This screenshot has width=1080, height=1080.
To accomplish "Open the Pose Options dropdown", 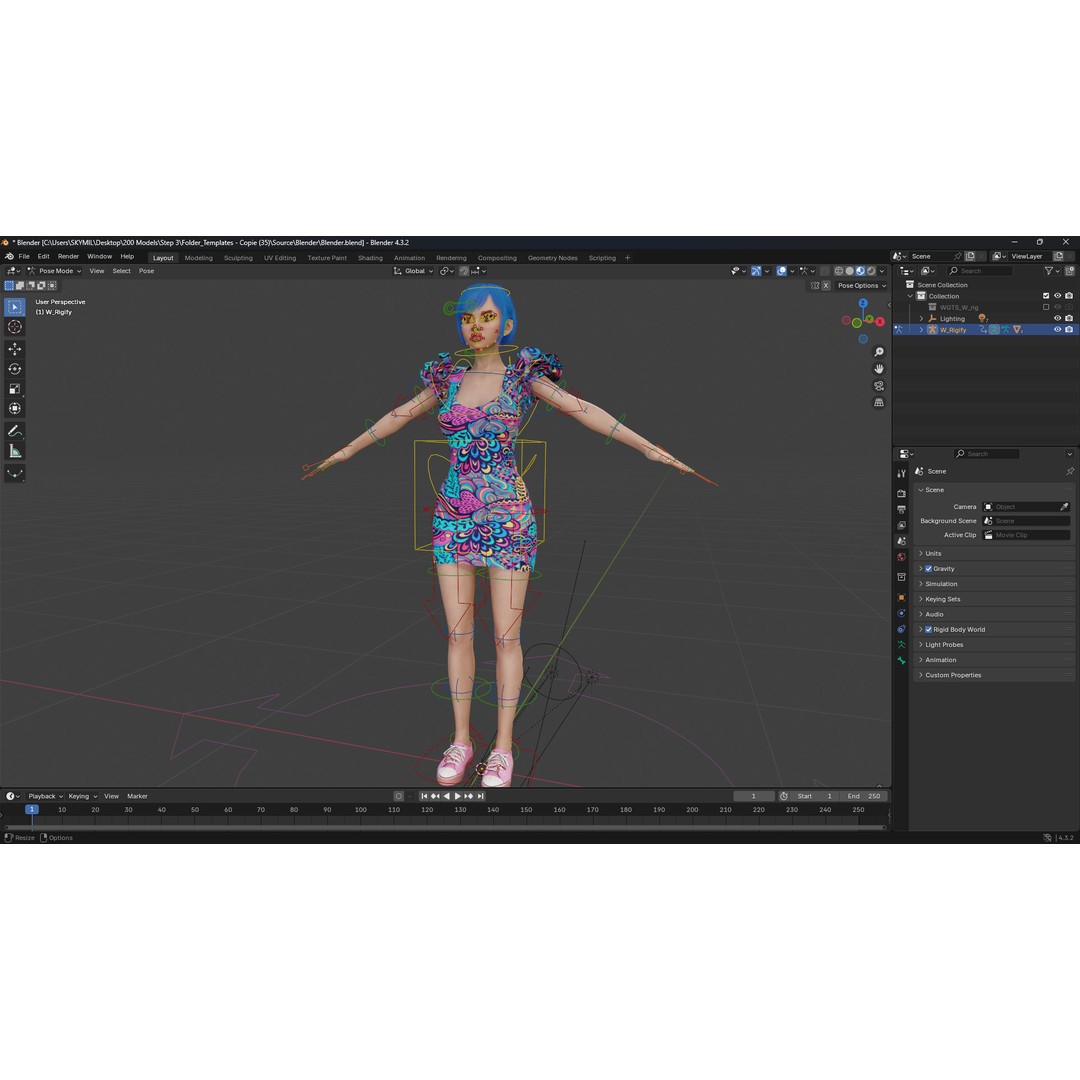I will click(x=862, y=286).
